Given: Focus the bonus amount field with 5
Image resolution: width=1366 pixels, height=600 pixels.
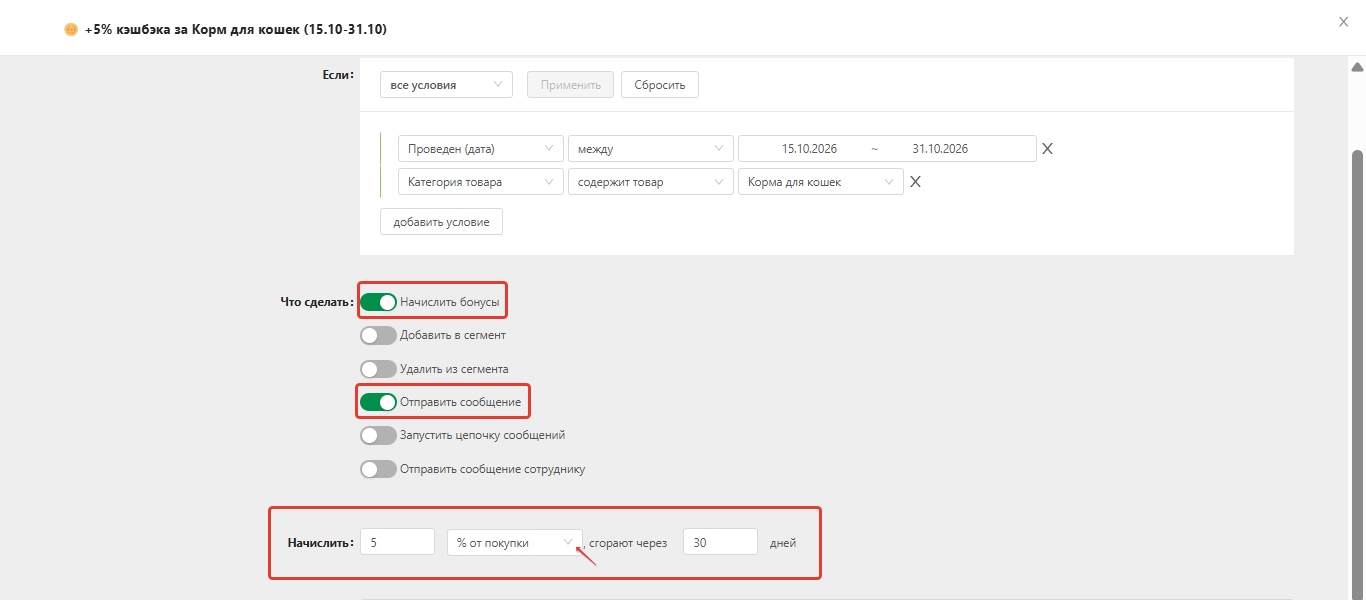Looking at the screenshot, I should 397,542.
